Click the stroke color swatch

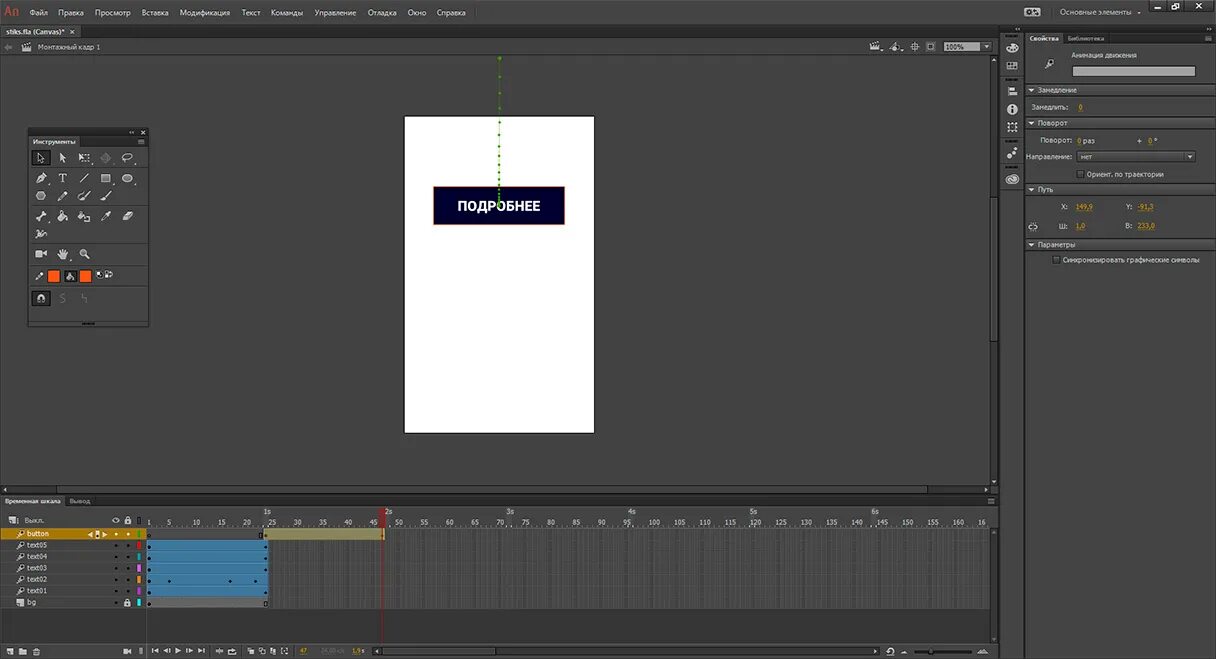pos(54,276)
